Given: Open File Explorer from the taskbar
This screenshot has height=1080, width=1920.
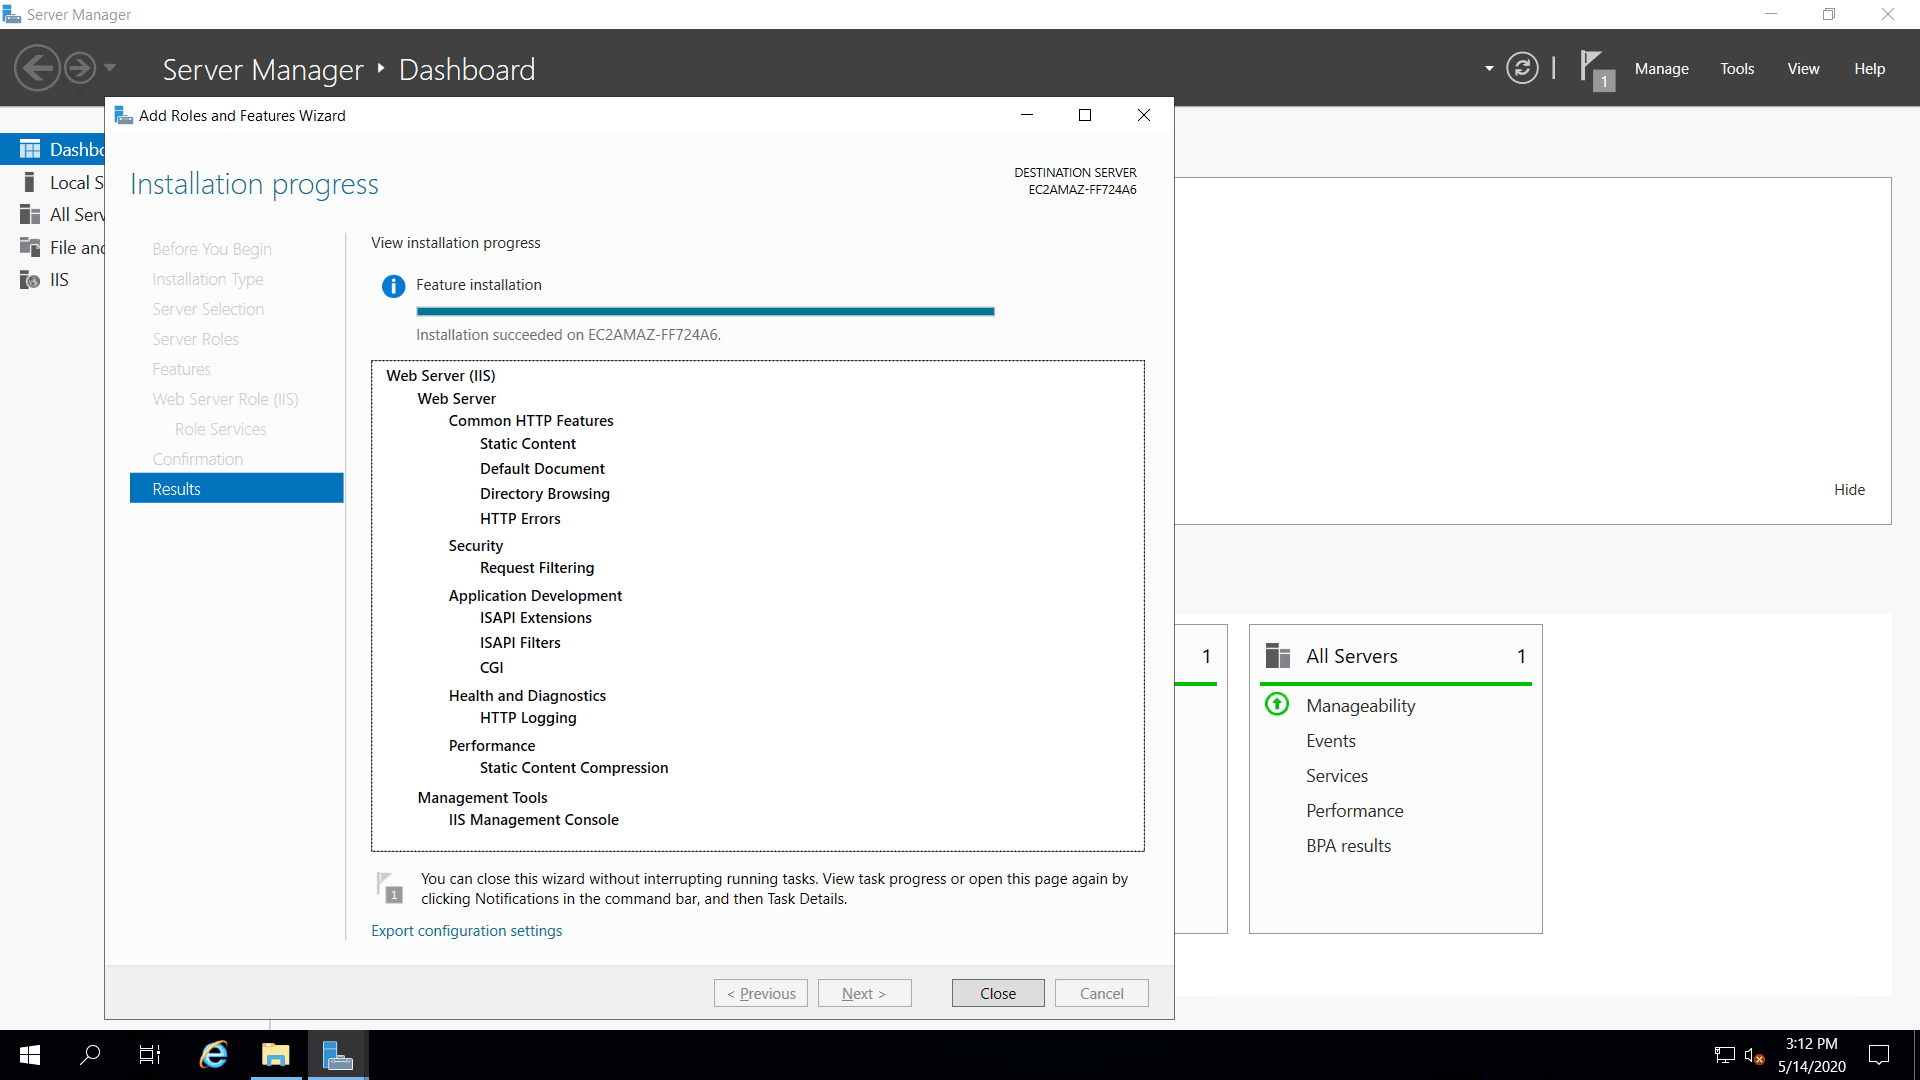Looking at the screenshot, I should tap(275, 1055).
